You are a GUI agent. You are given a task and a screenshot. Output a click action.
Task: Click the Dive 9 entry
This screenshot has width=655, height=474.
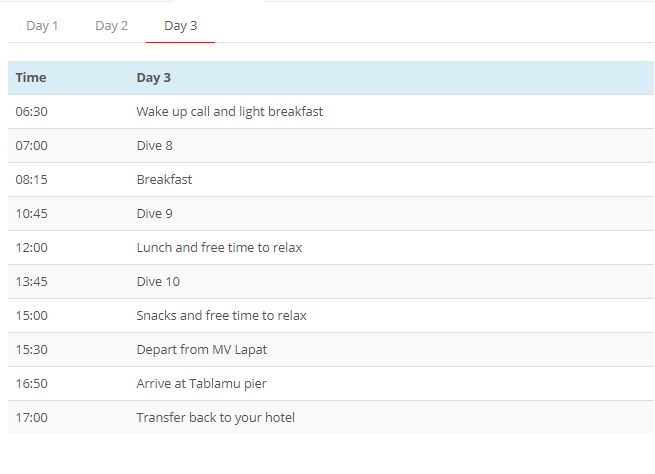click(x=154, y=213)
